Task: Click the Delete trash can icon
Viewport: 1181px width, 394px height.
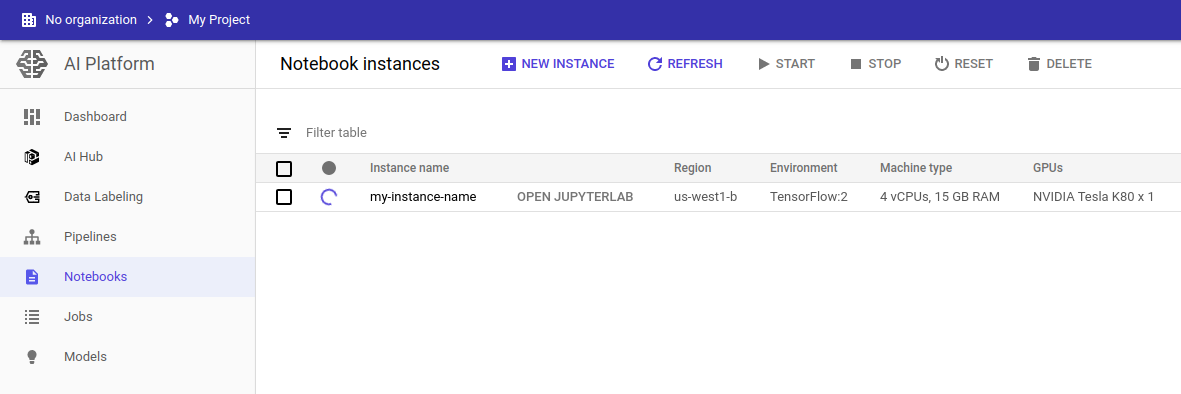Action: [1033, 64]
